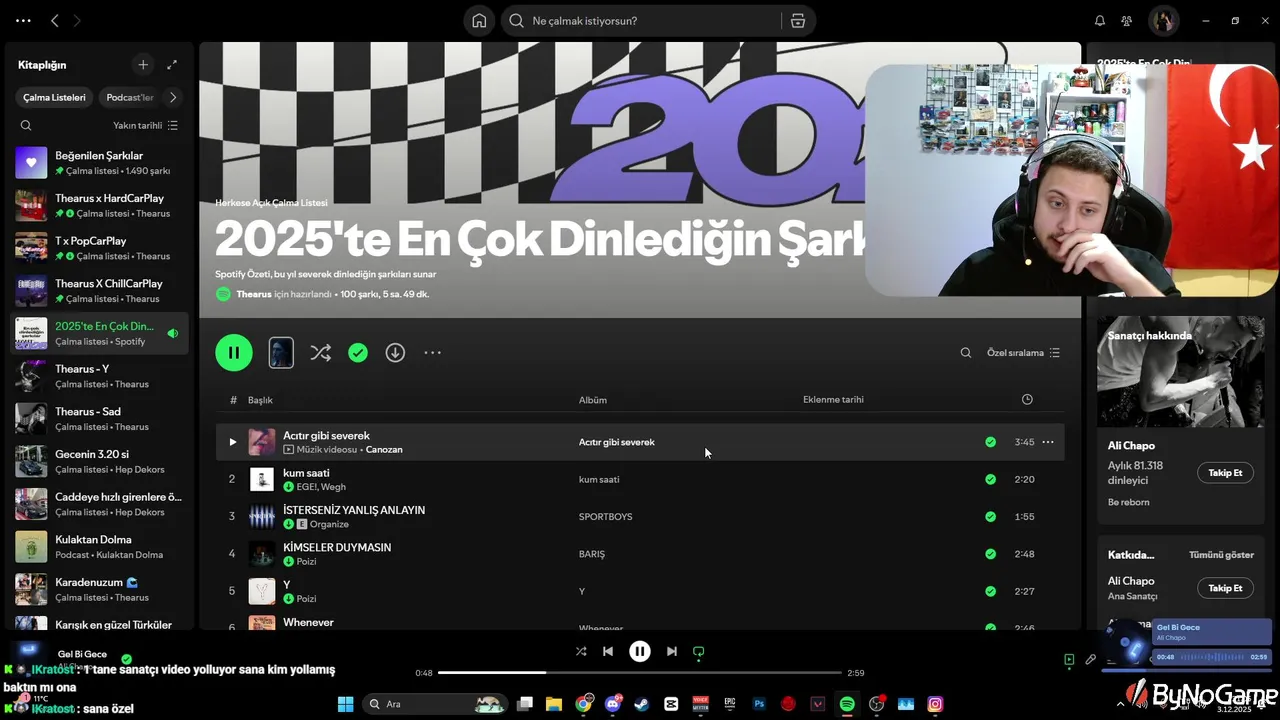Open the Beğenilen Şarkılar playlist

point(100,163)
